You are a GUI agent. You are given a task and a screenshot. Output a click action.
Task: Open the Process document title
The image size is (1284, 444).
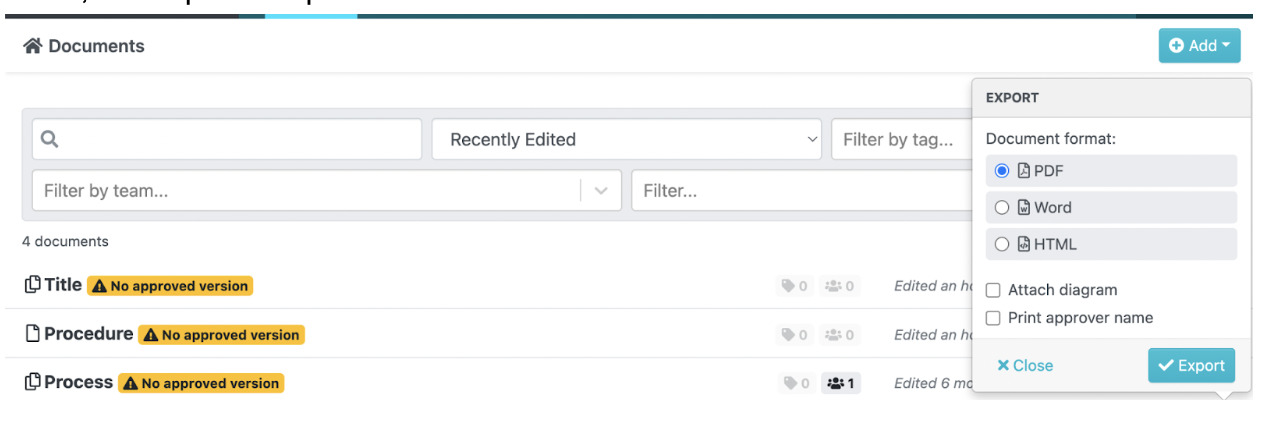[78, 382]
